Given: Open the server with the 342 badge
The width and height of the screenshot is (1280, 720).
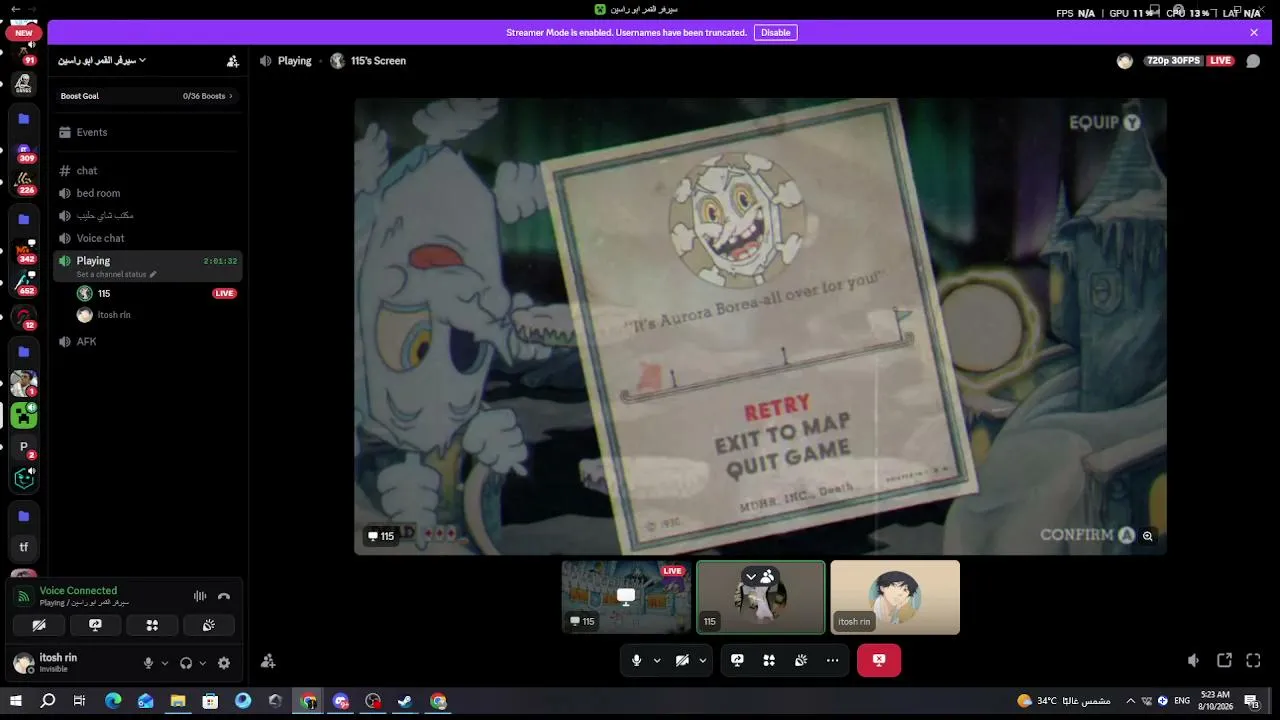Looking at the screenshot, I should [24, 252].
